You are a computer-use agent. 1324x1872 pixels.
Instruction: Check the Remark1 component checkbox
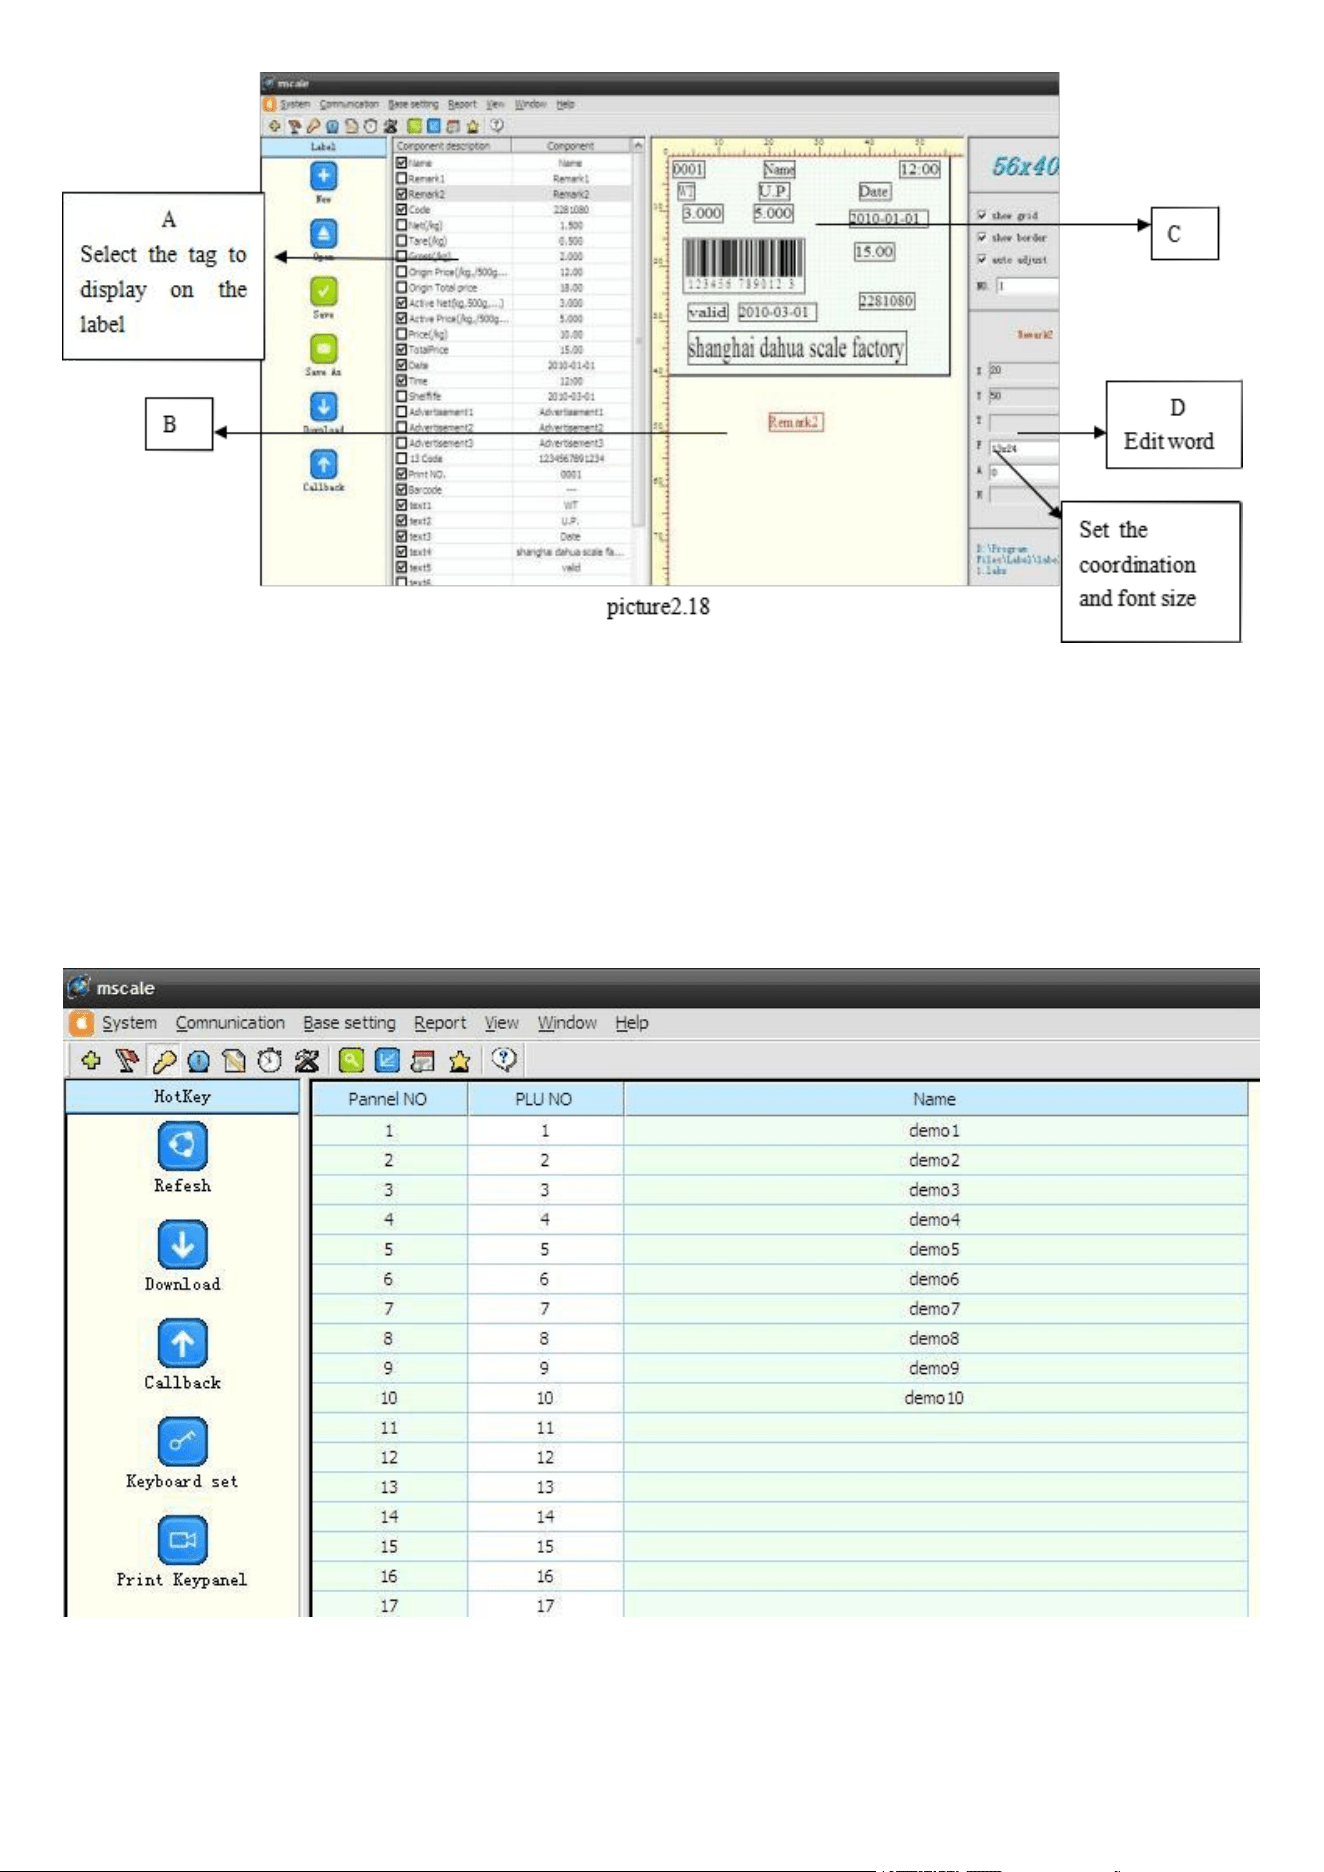(x=401, y=178)
